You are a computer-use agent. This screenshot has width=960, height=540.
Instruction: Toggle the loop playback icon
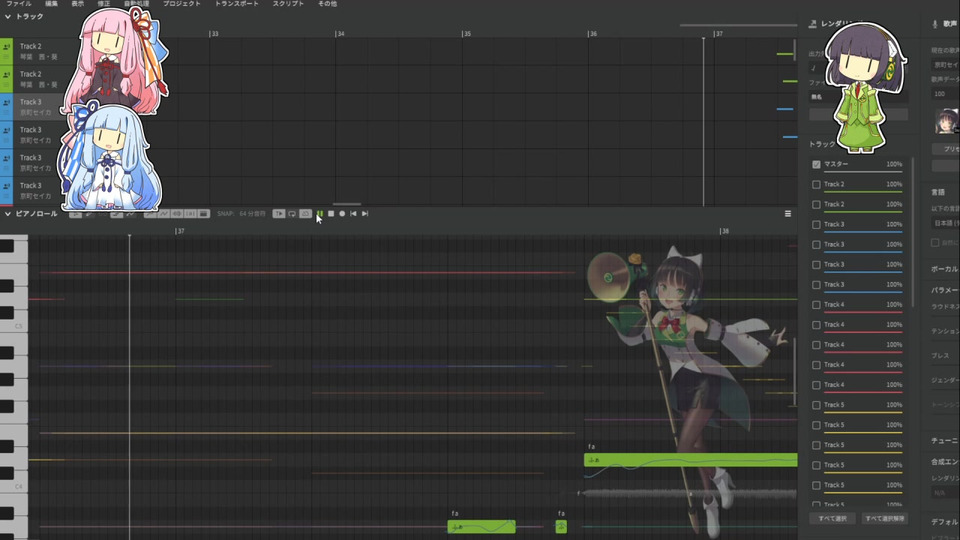292,214
